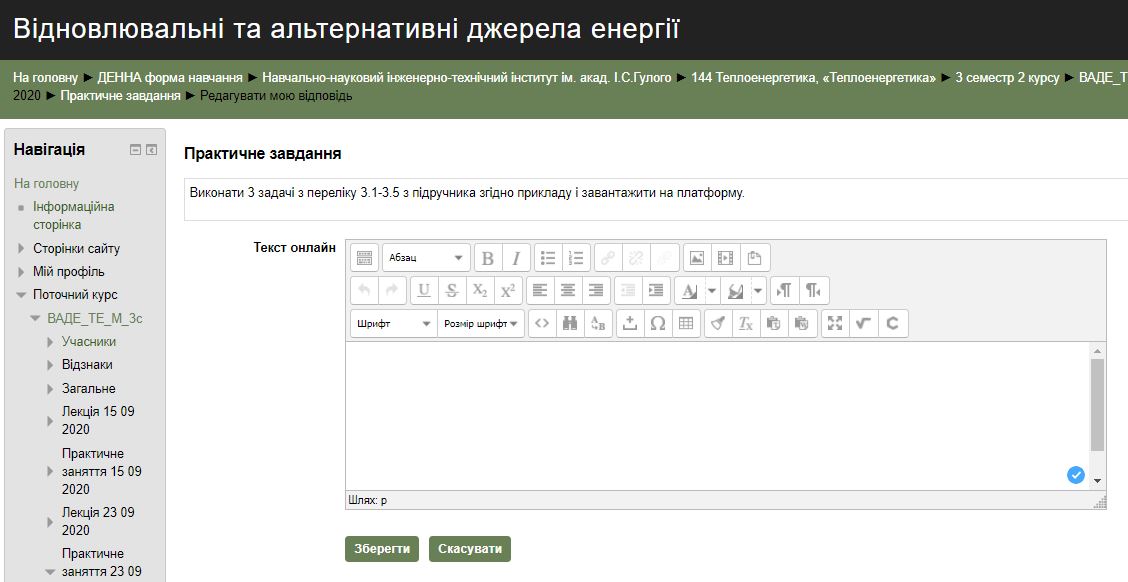This screenshot has width=1128, height=582.
Task: Toggle HTML source code view
Action: (542, 323)
